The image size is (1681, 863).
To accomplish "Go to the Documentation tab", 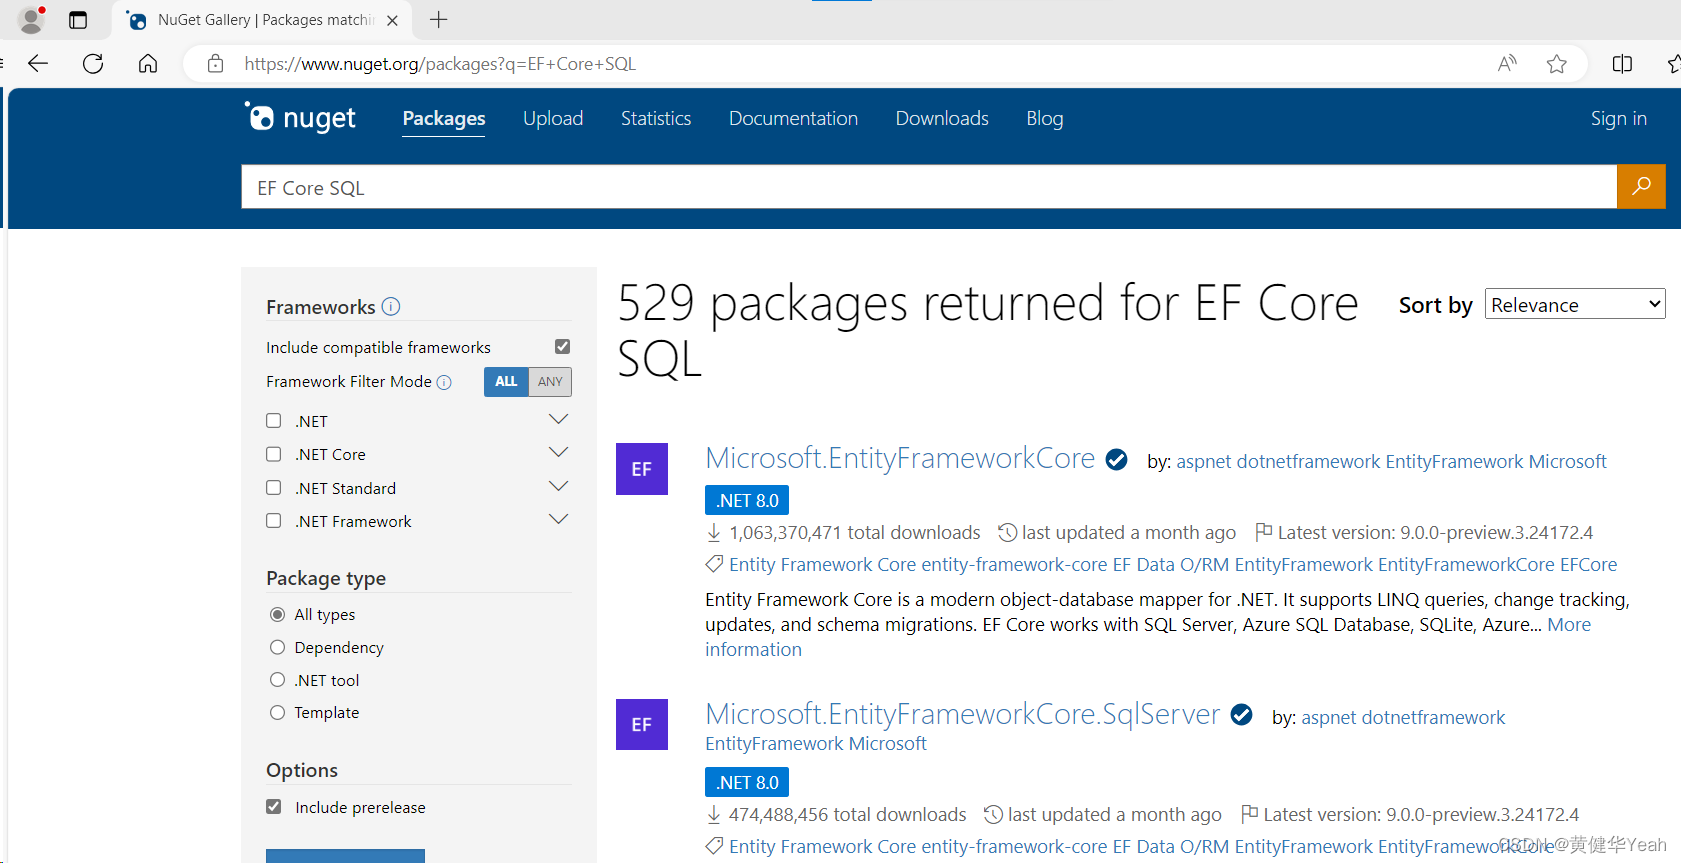I will (793, 118).
